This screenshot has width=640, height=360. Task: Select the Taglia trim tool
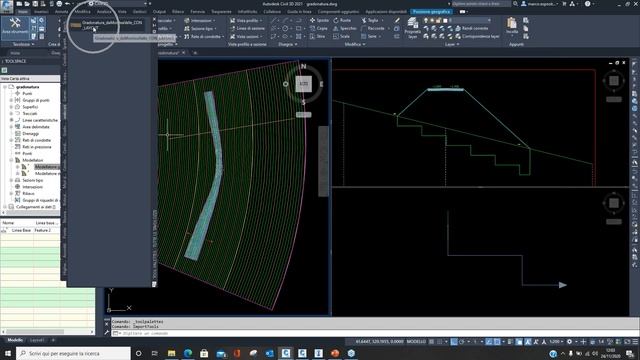pos(371,20)
